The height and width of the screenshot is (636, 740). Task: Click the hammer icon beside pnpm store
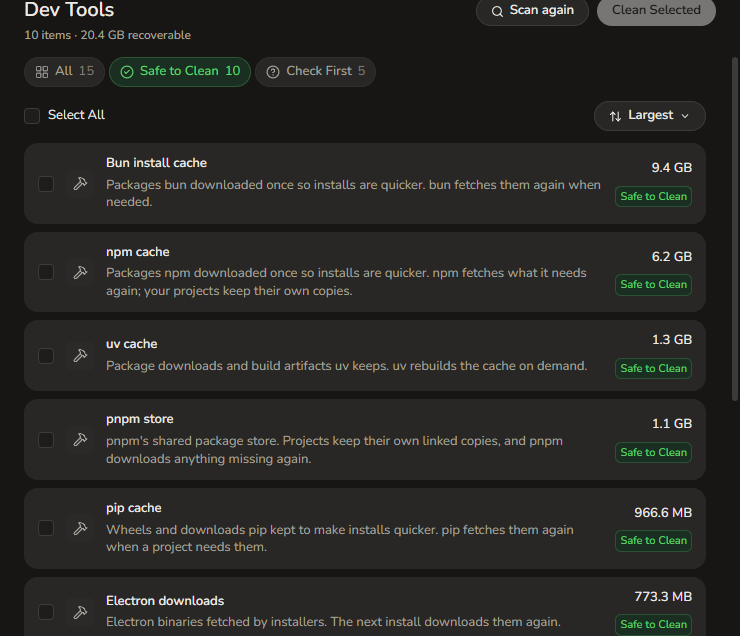pyautogui.click(x=80, y=440)
